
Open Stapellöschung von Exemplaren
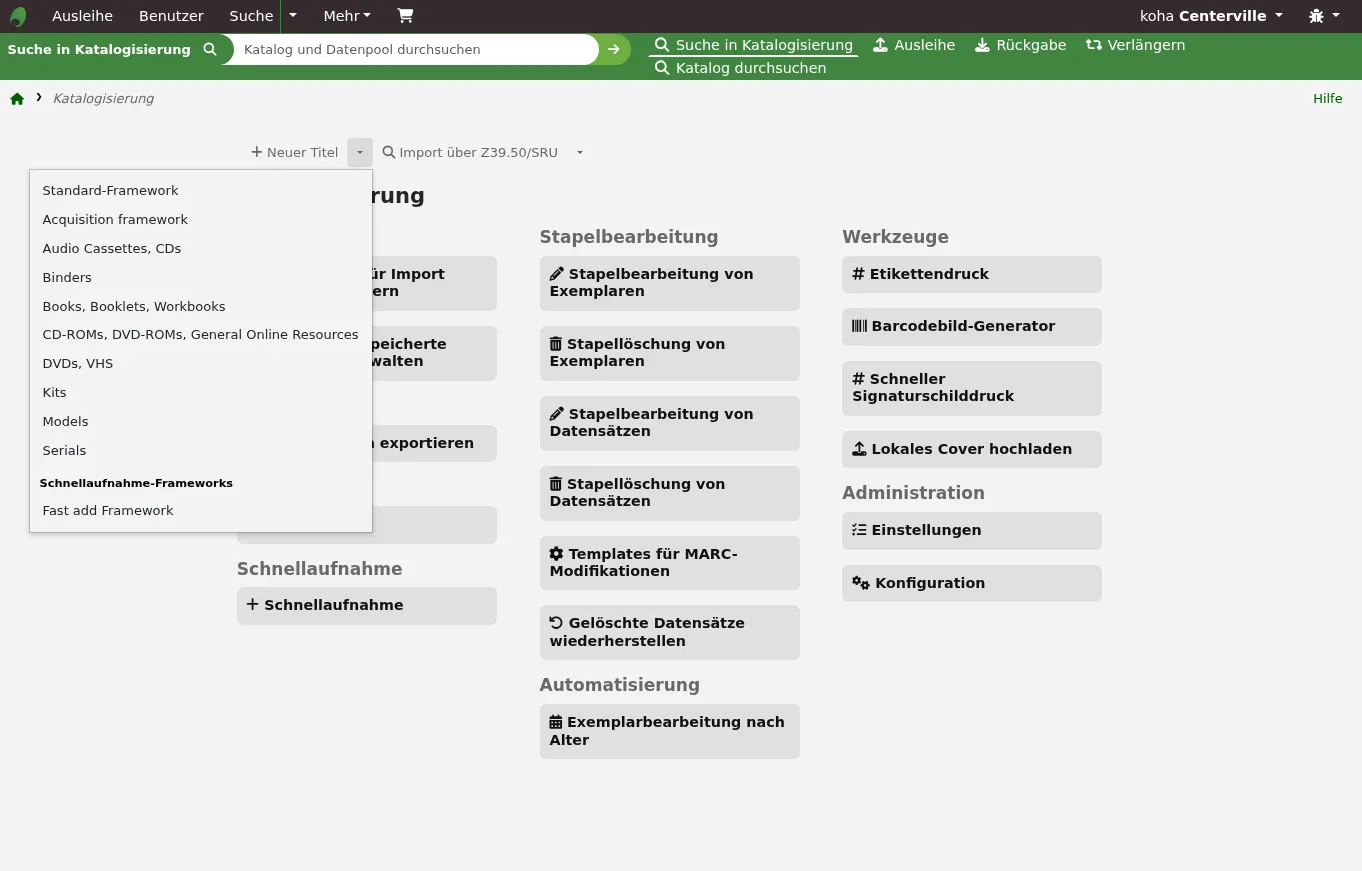coord(670,353)
